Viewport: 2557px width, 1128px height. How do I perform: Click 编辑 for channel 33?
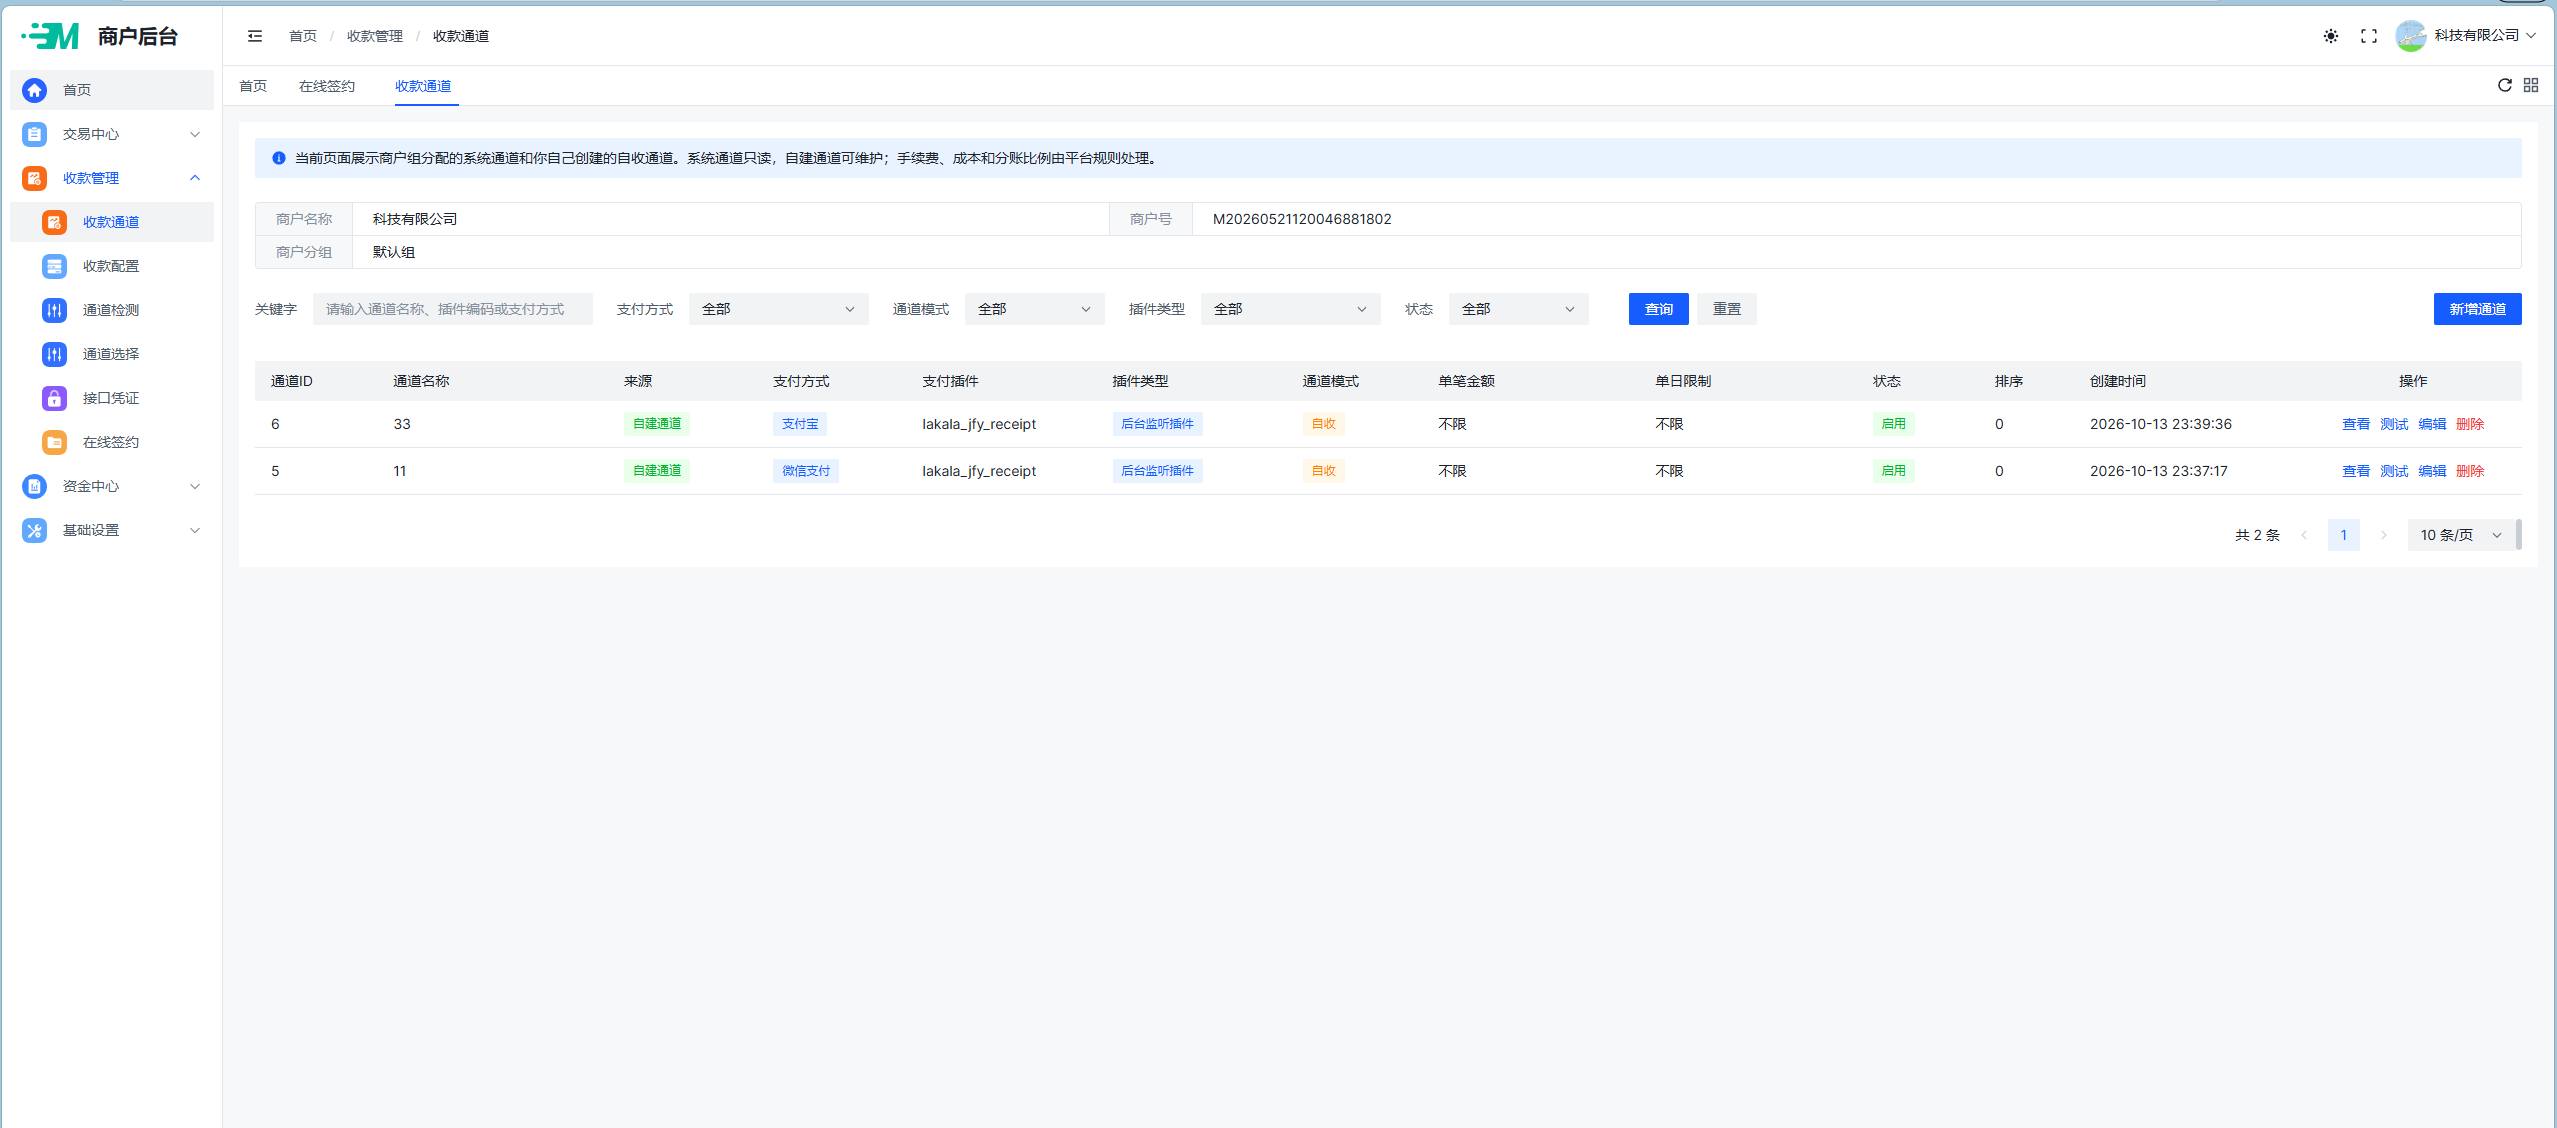point(2432,424)
